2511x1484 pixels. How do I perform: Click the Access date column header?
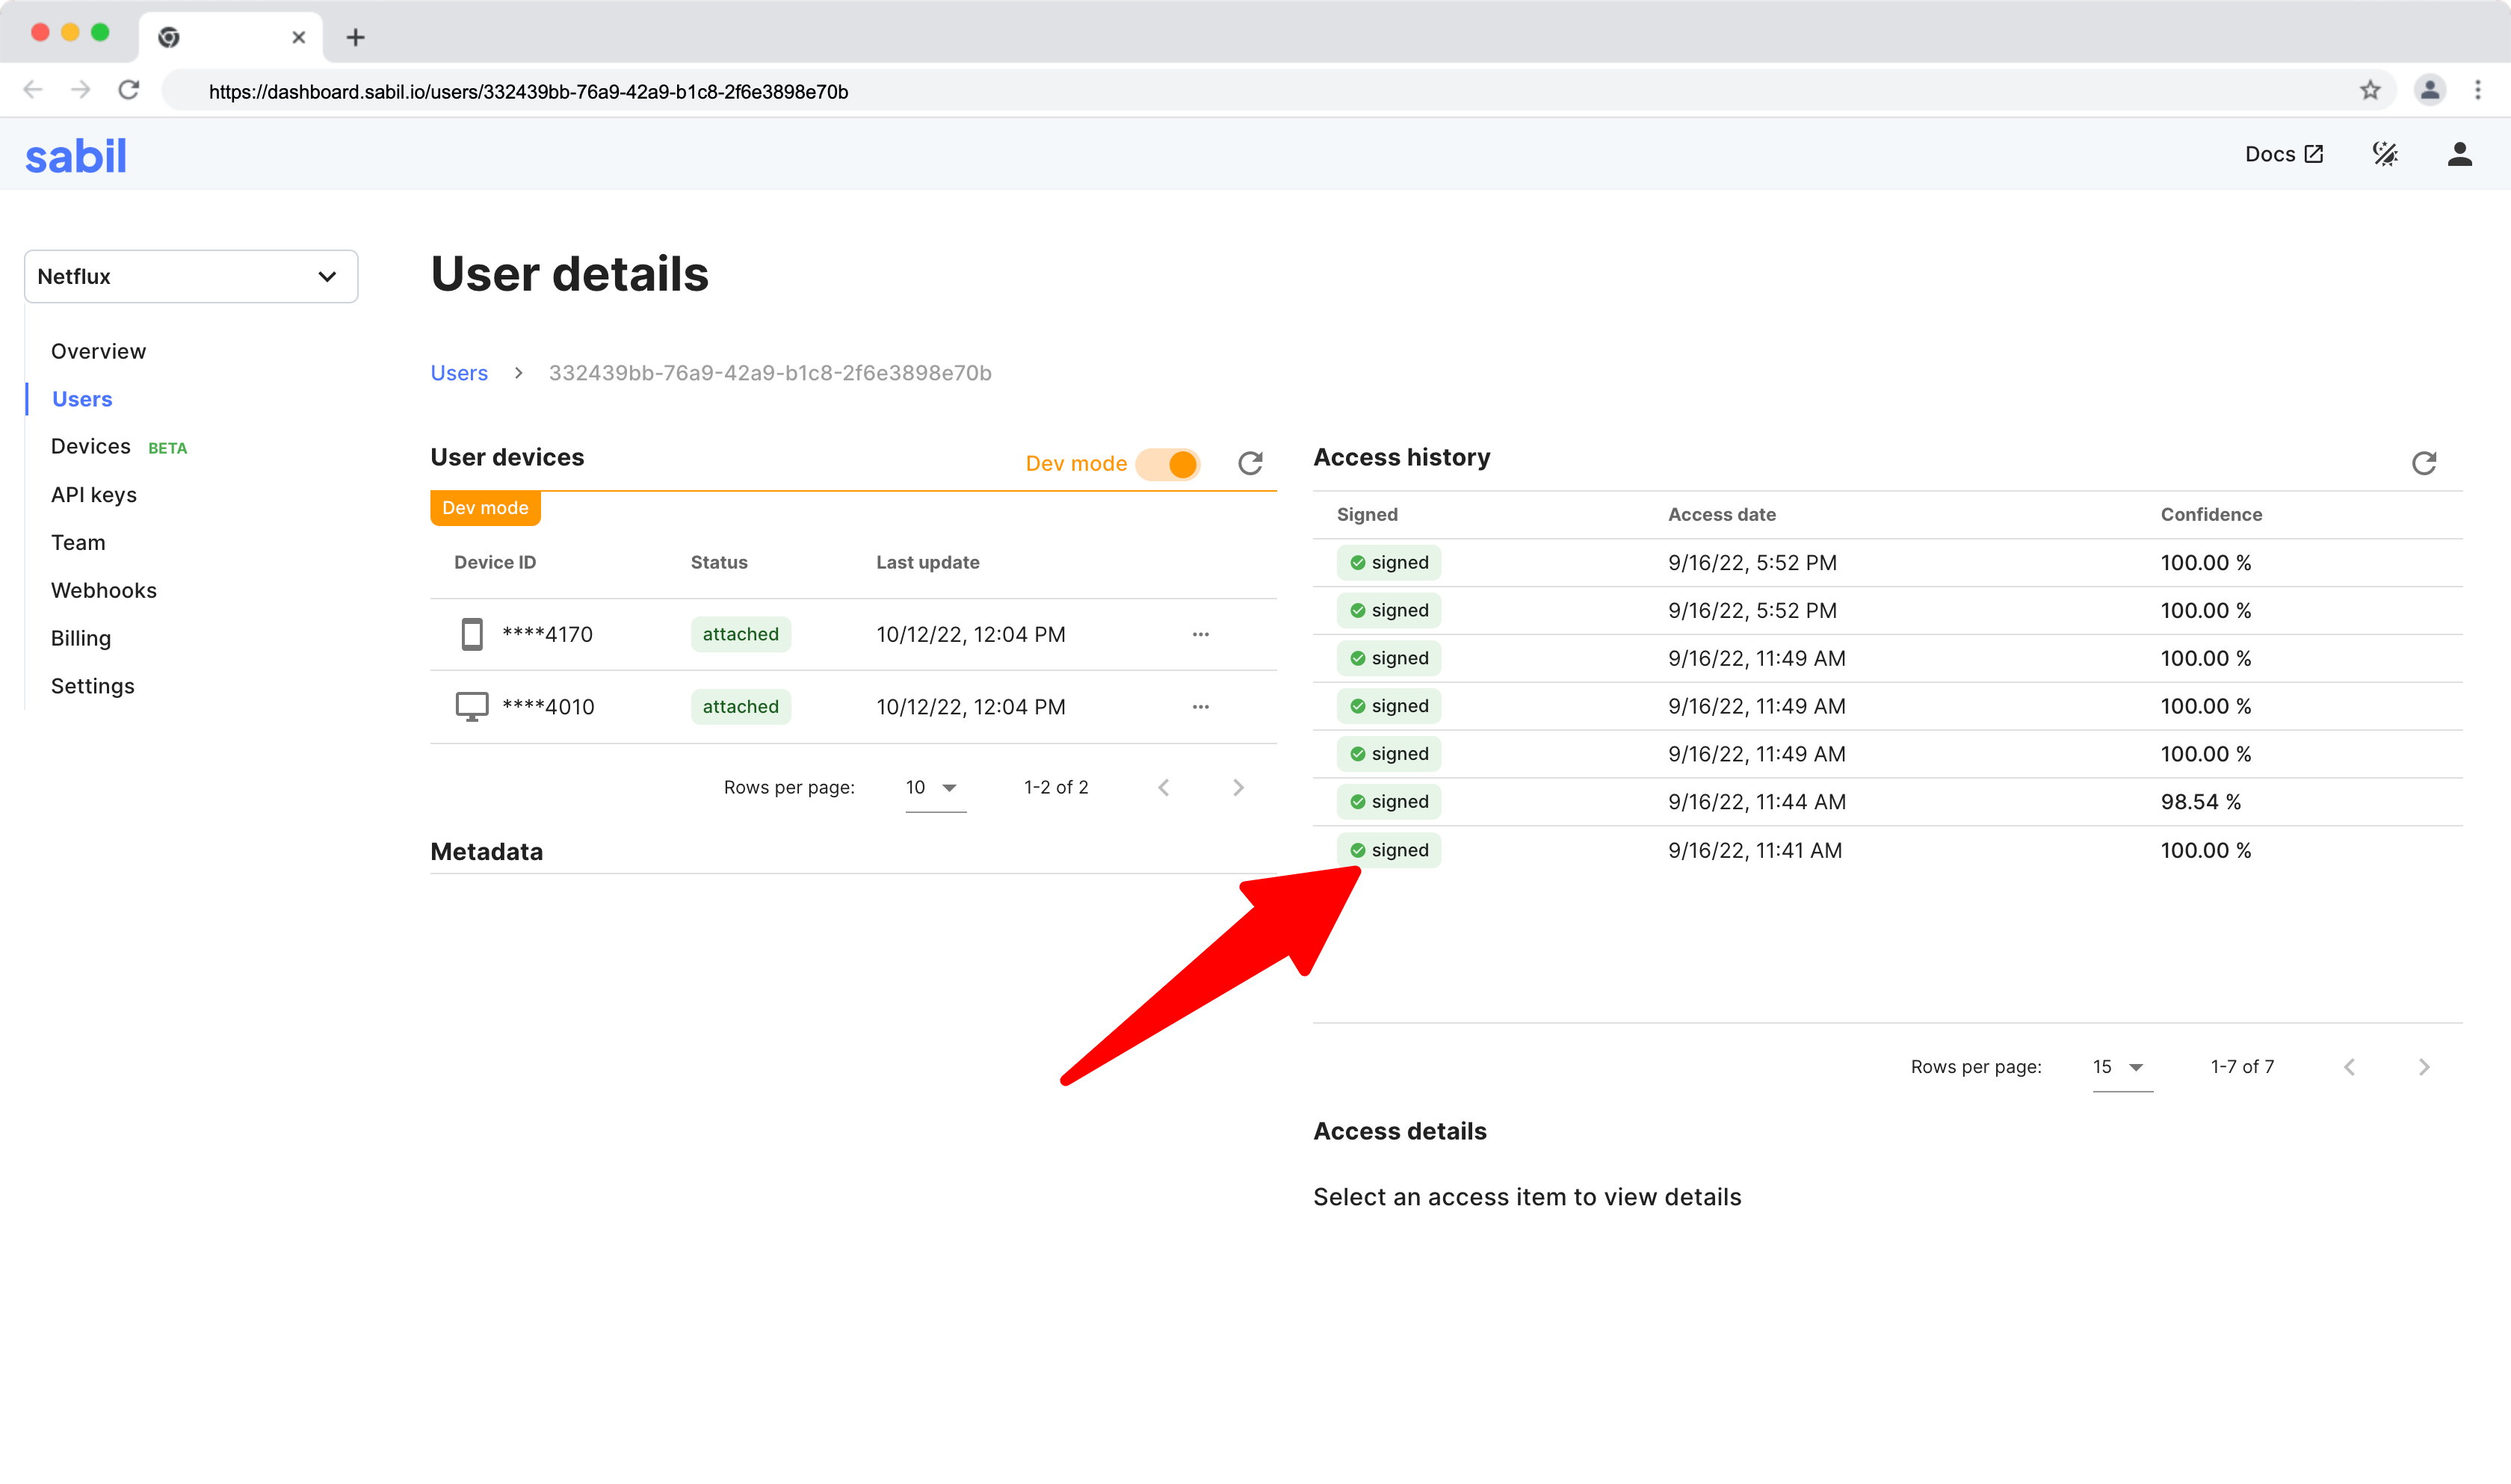(x=1721, y=514)
